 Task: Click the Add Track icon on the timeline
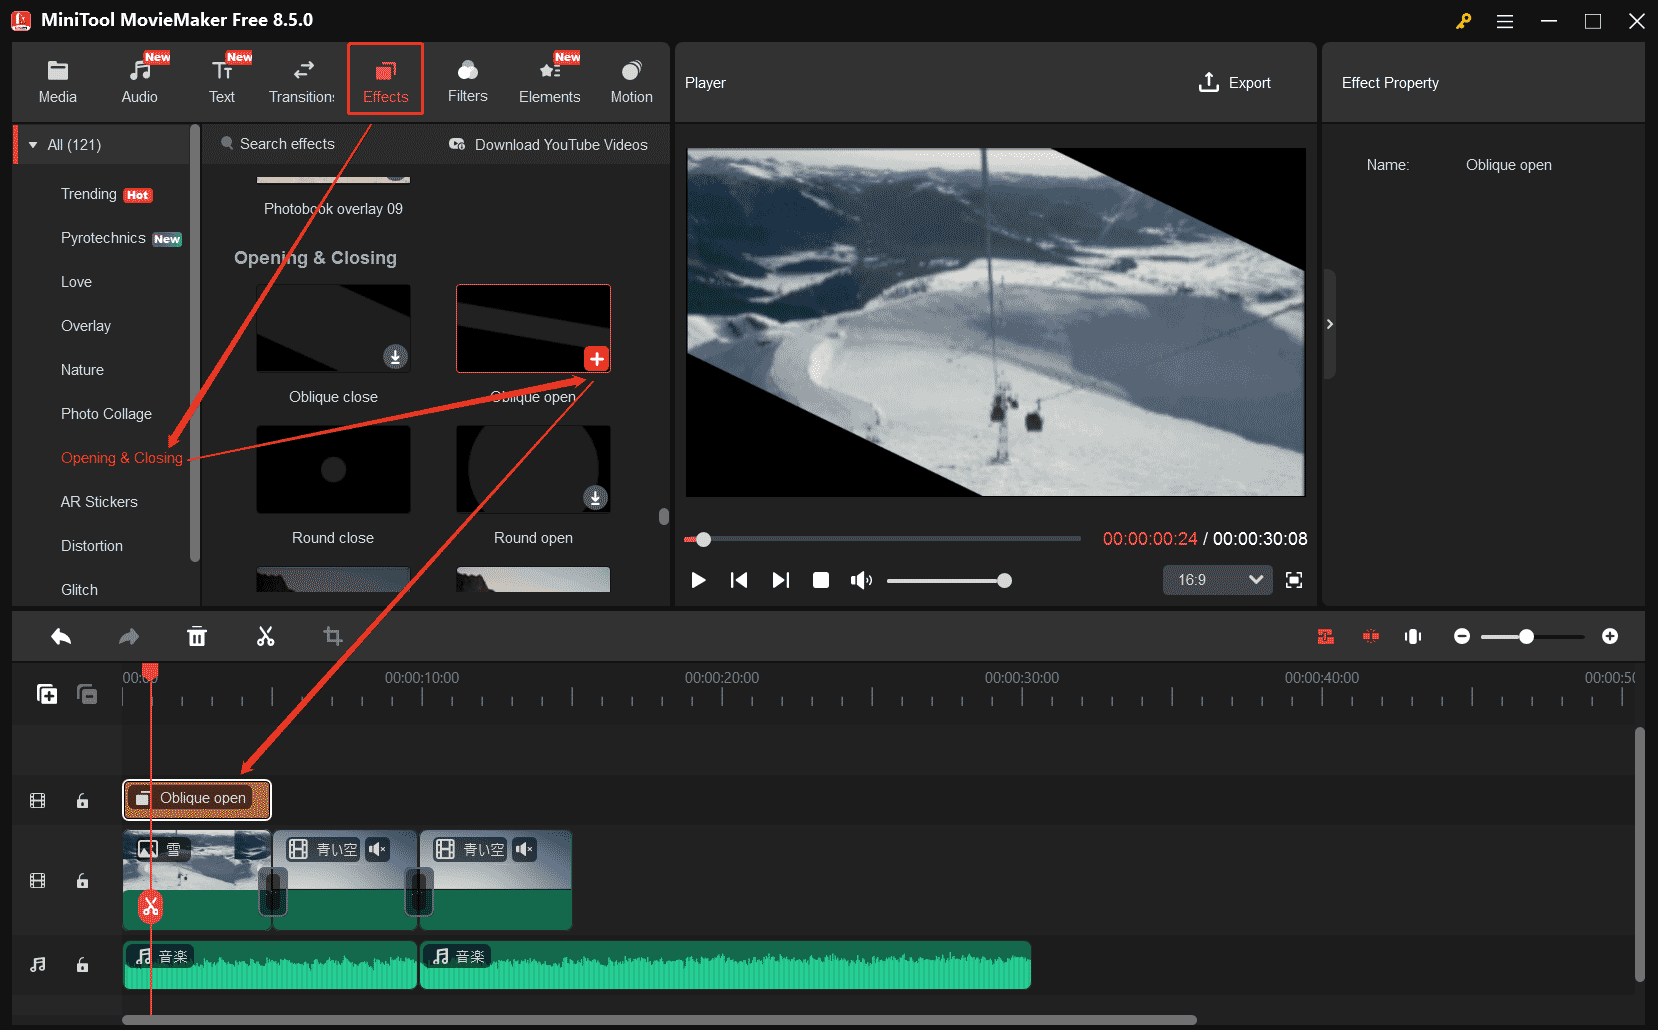(x=46, y=693)
